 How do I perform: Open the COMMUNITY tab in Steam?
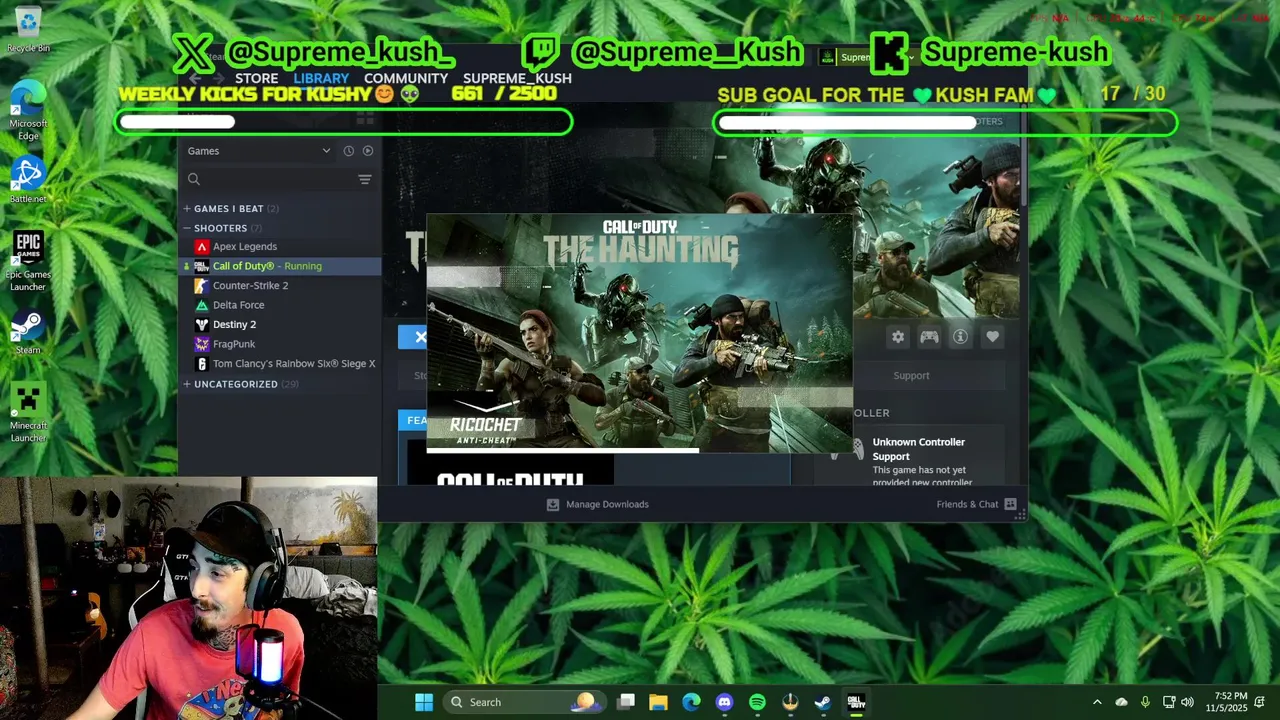pyautogui.click(x=406, y=78)
